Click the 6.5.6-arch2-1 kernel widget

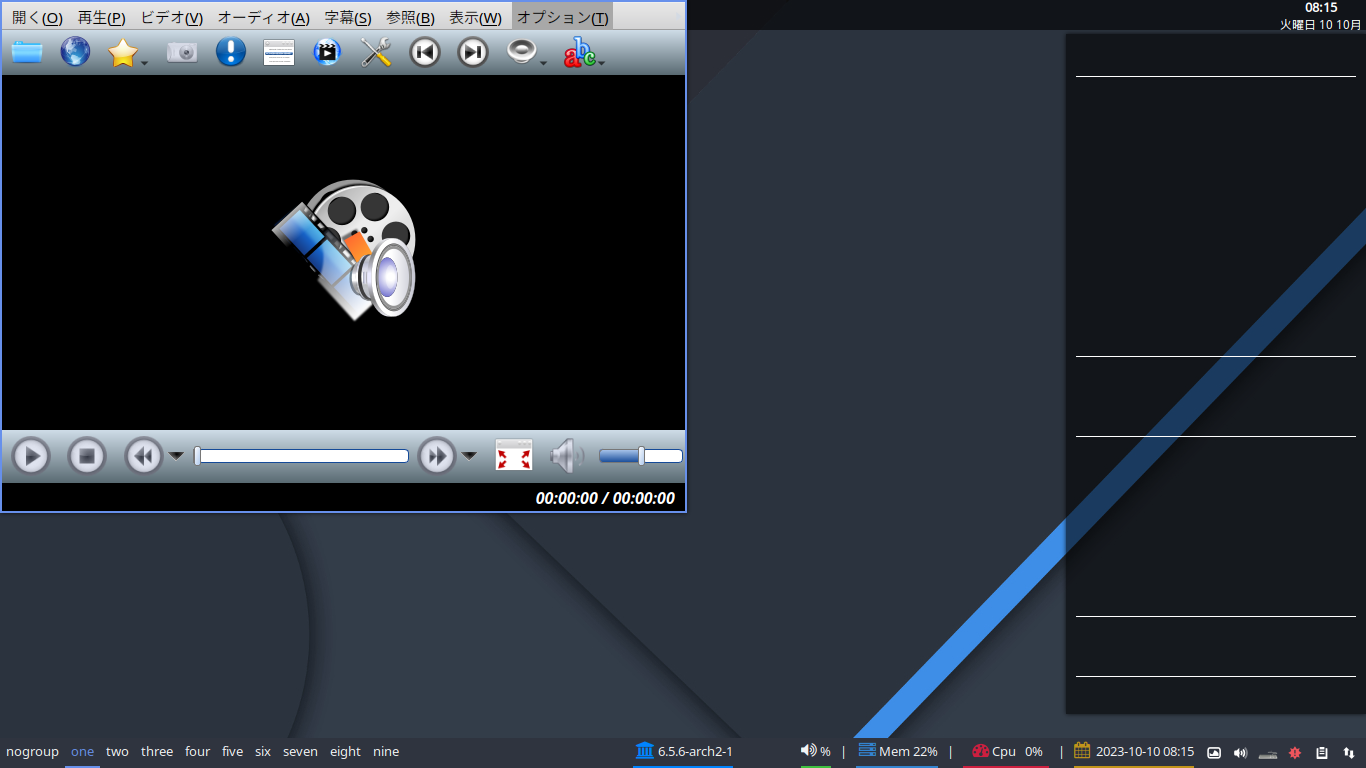tap(684, 751)
